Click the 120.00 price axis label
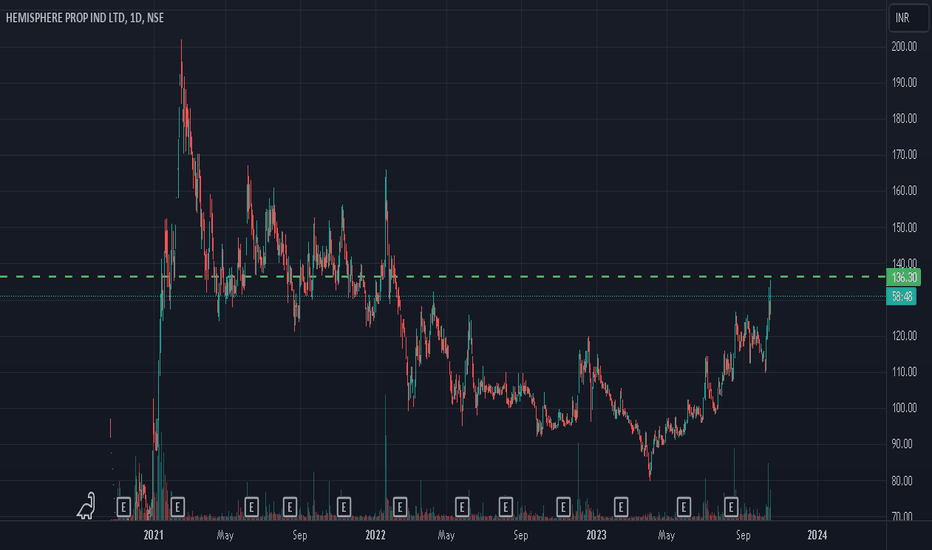Screen dimensions: 932x550 pos(904,336)
